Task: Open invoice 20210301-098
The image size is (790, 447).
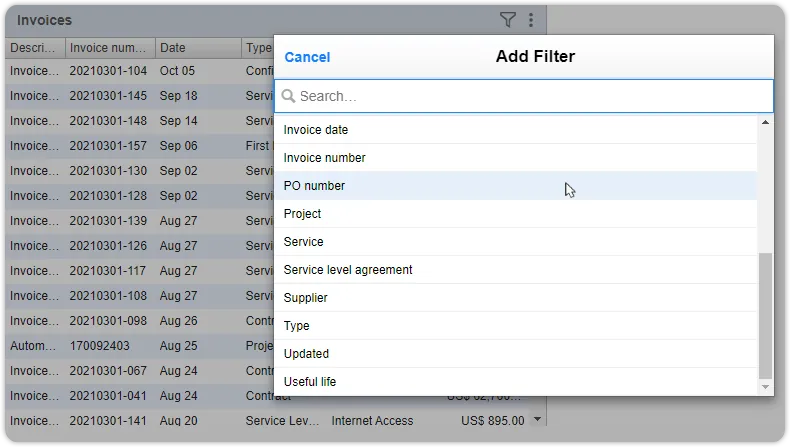Action: coord(108,321)
